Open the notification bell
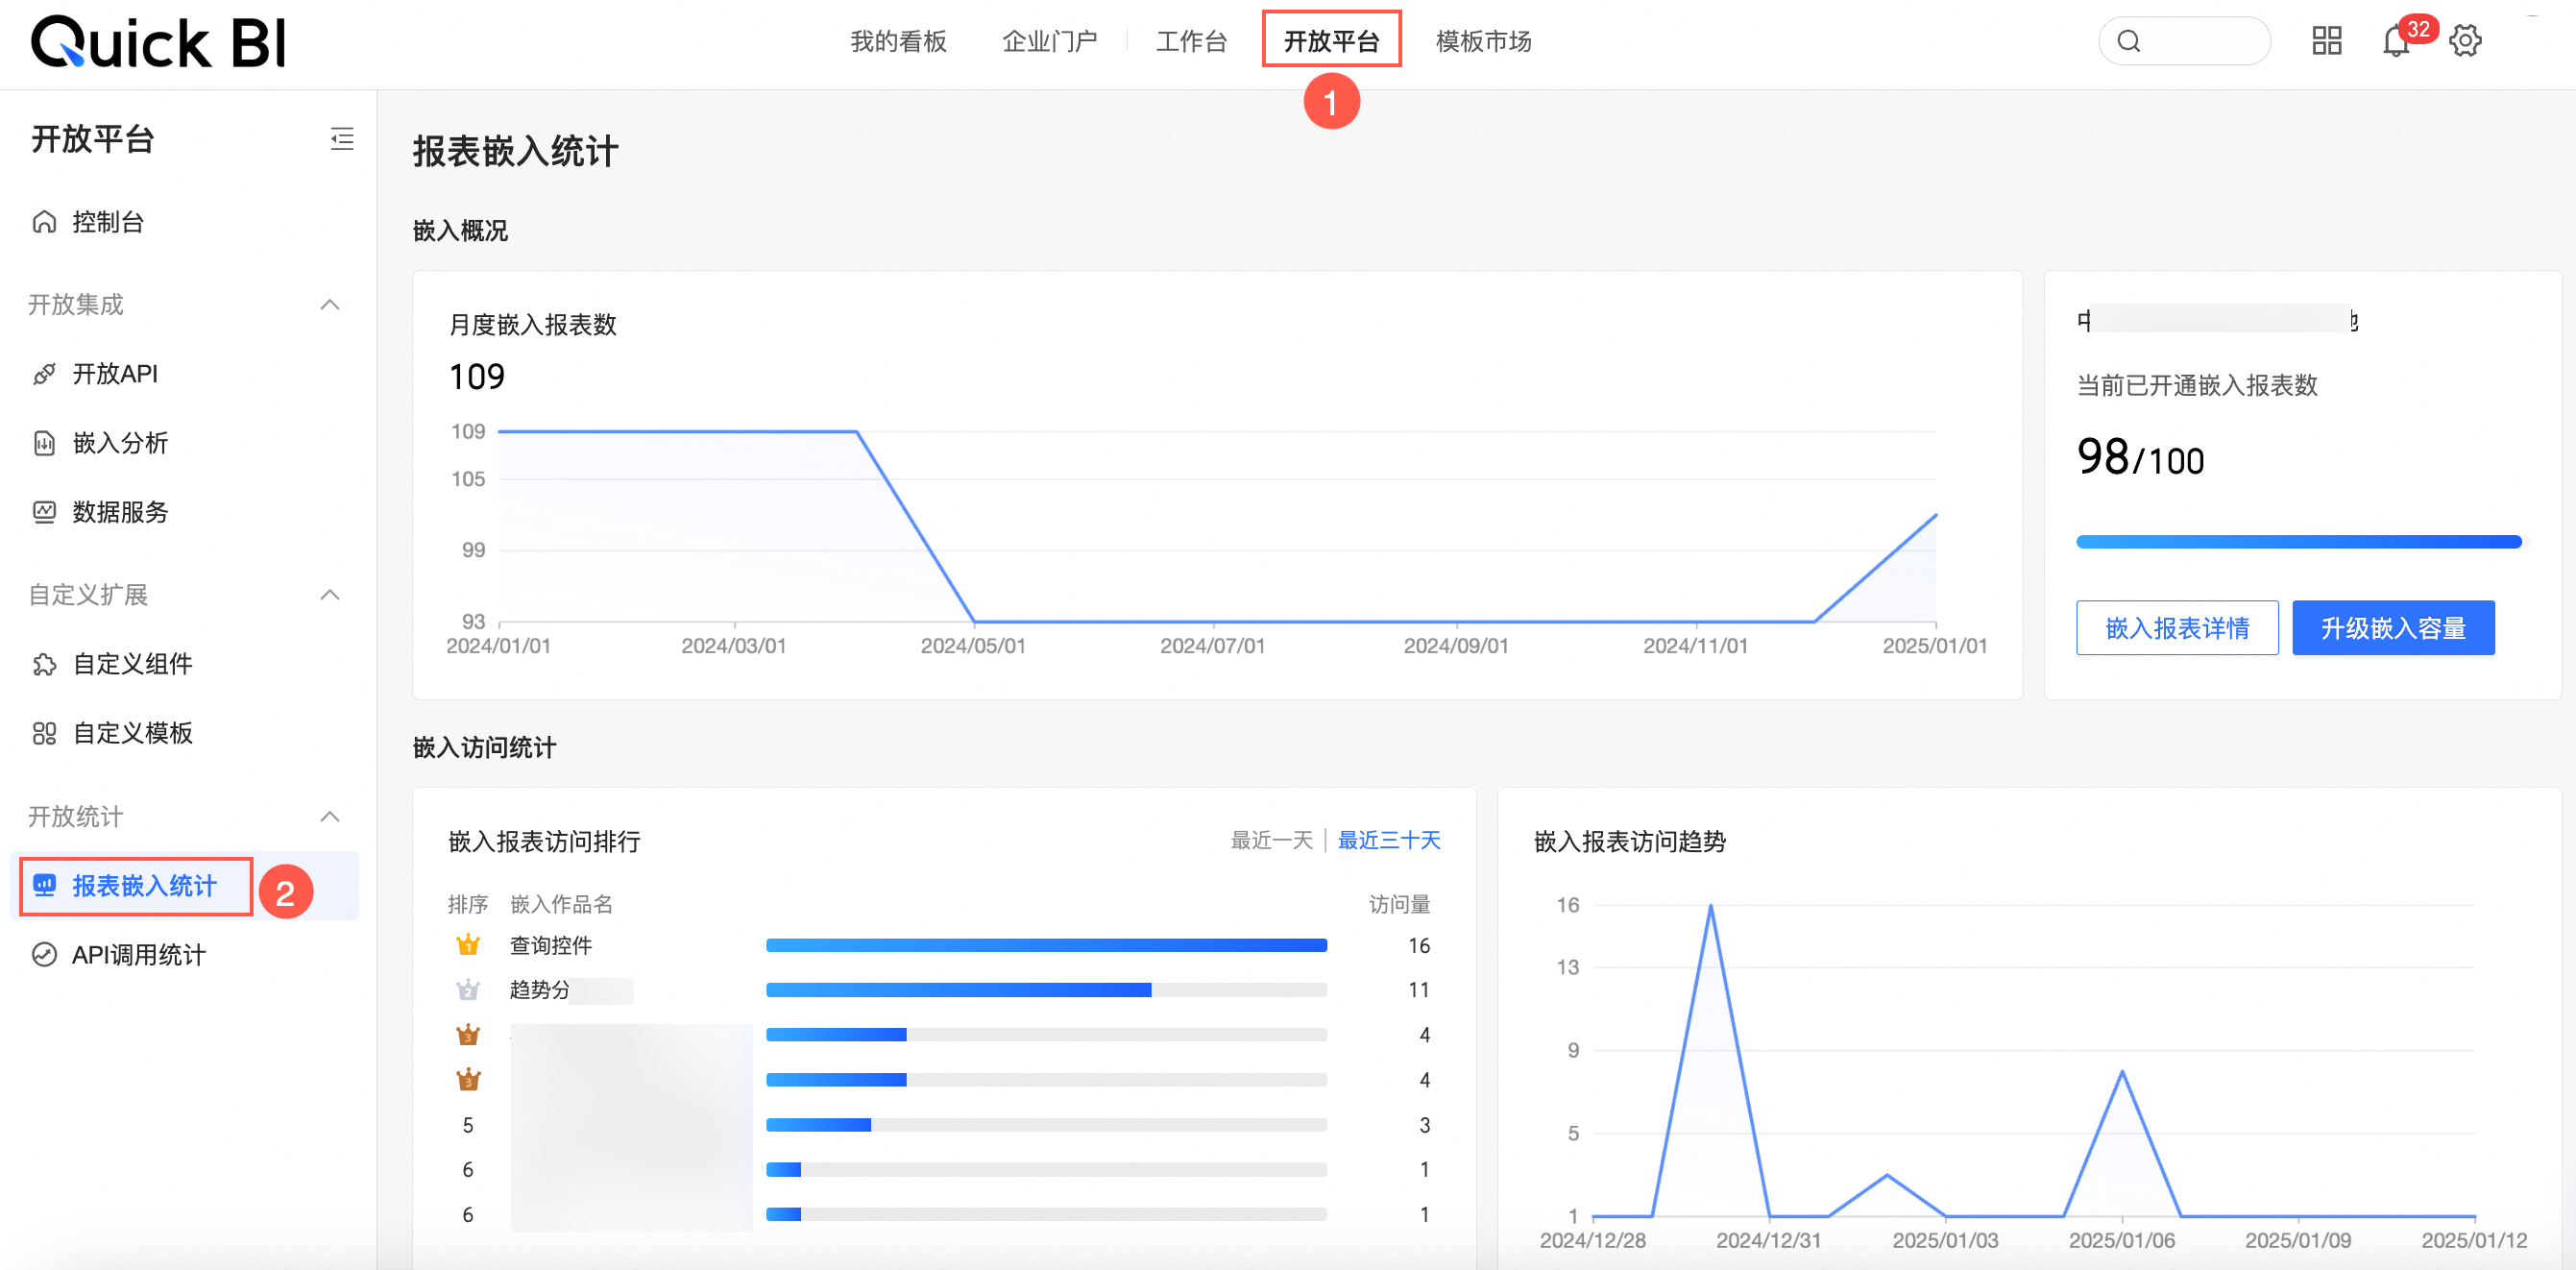Viewport: 2576px width, 1270px height. point(2395,42)
